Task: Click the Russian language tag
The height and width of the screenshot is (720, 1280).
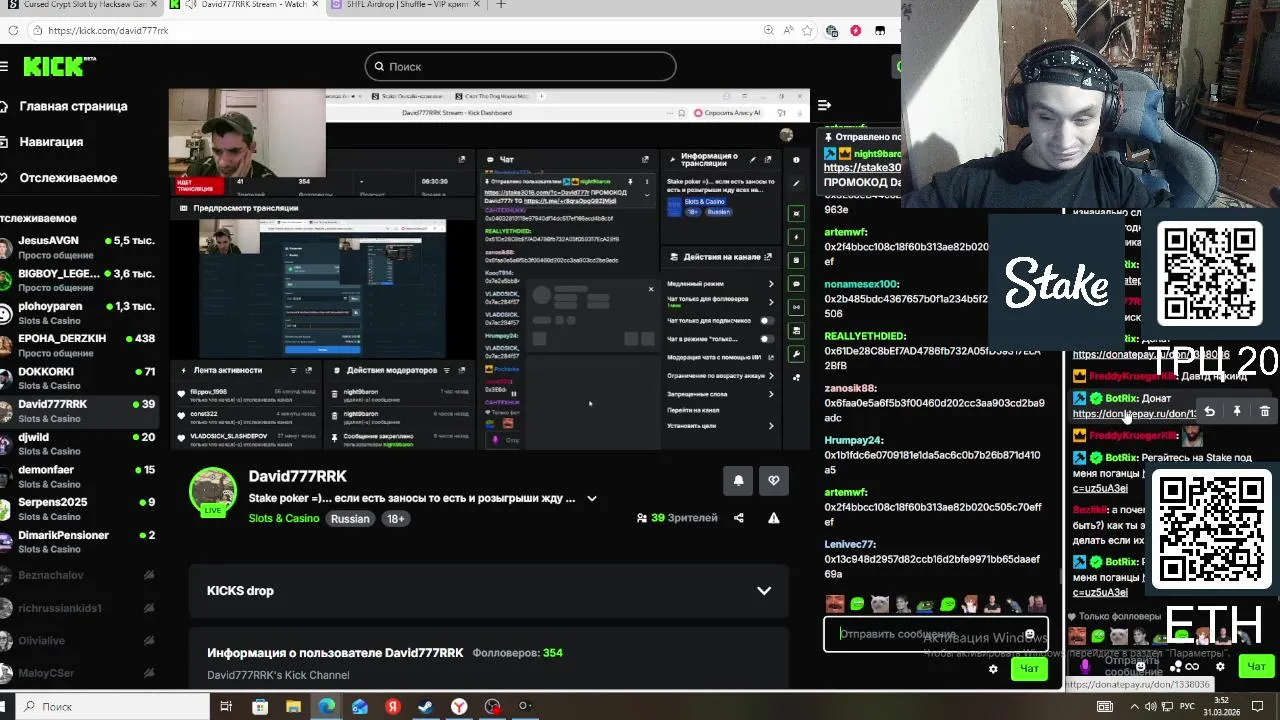Action: 350,518
